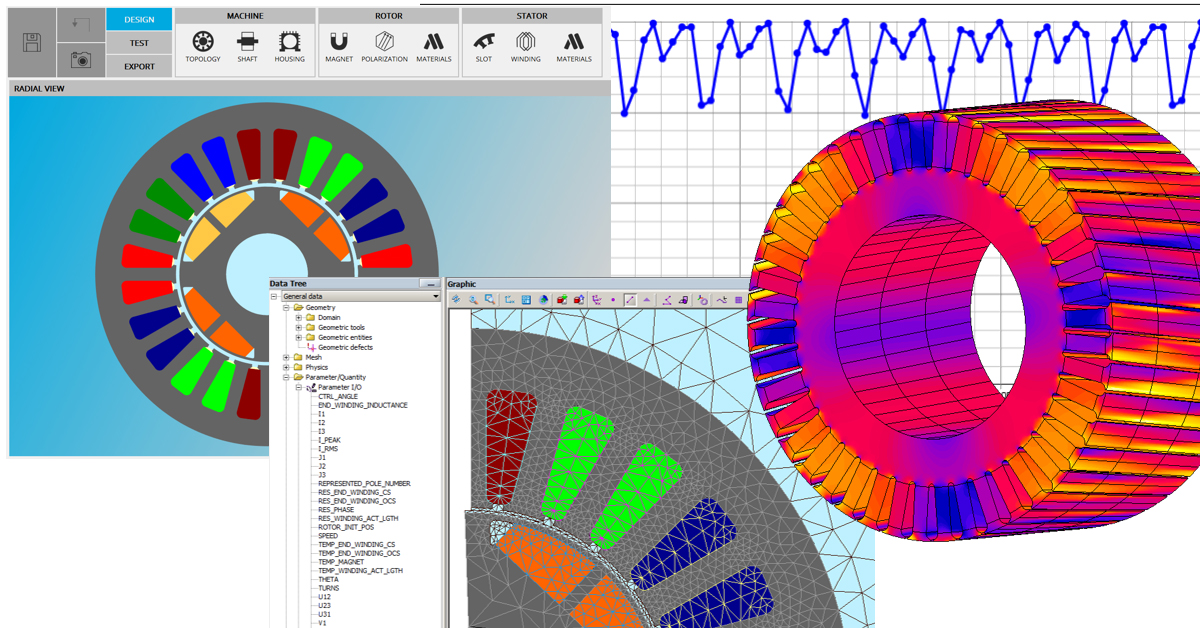Click the rotor Magnet icon

[x=339, y=47]
